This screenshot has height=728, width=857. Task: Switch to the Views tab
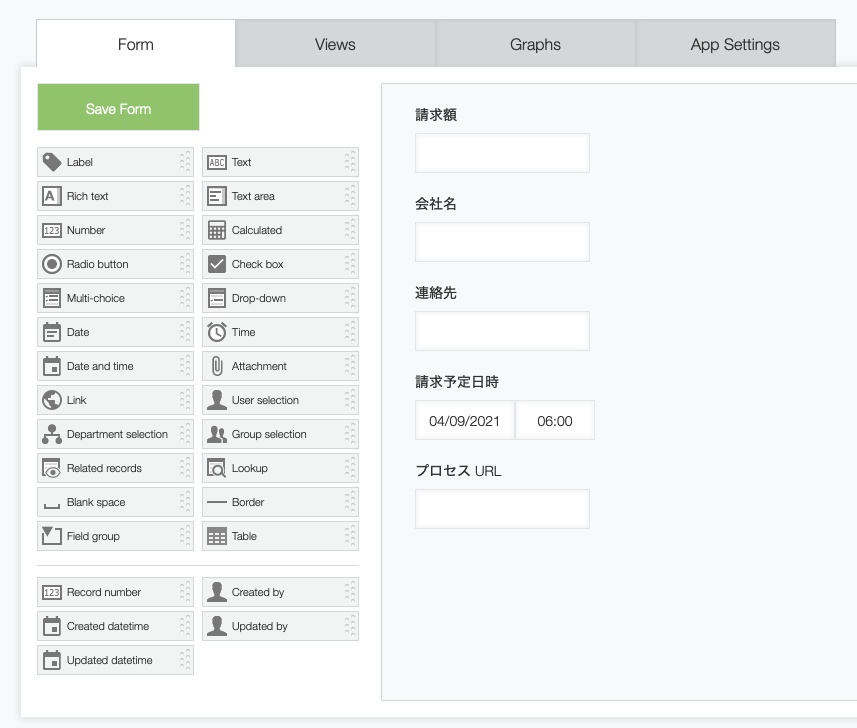pos(335,43)
